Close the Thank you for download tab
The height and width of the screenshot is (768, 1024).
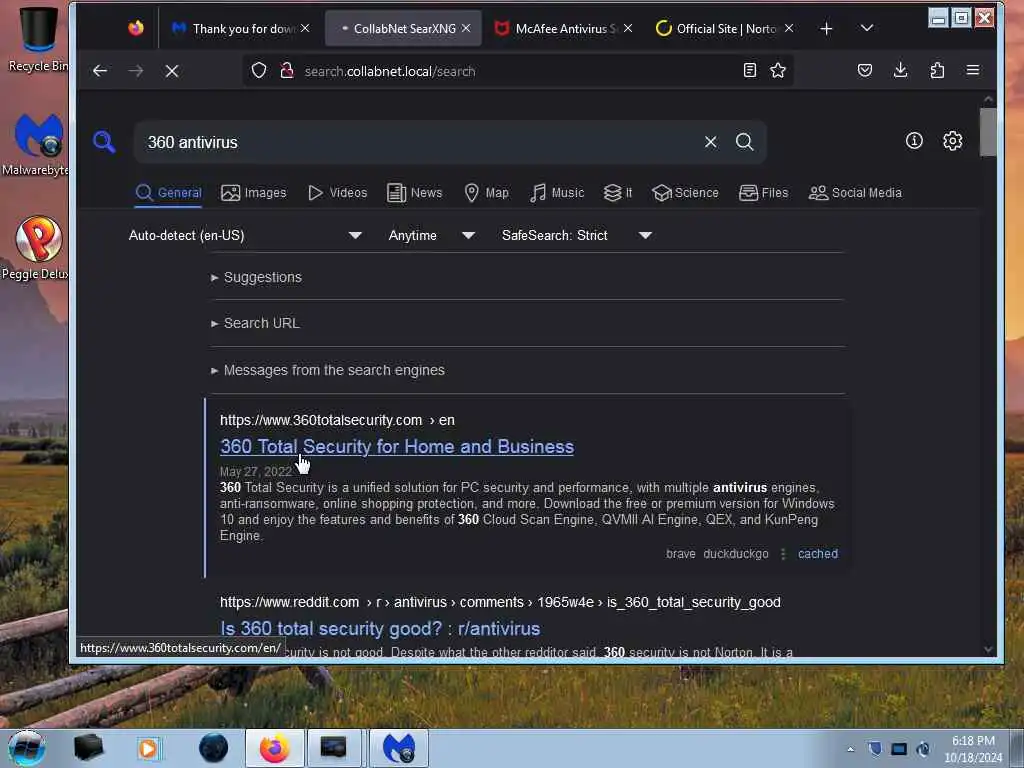(x=305, y=28)
